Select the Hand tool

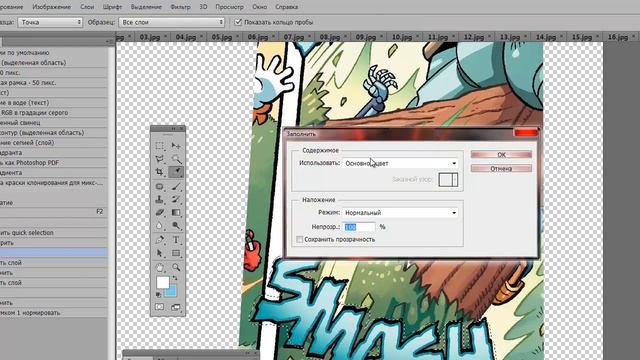pyautogui.click(x=160, y=268)
